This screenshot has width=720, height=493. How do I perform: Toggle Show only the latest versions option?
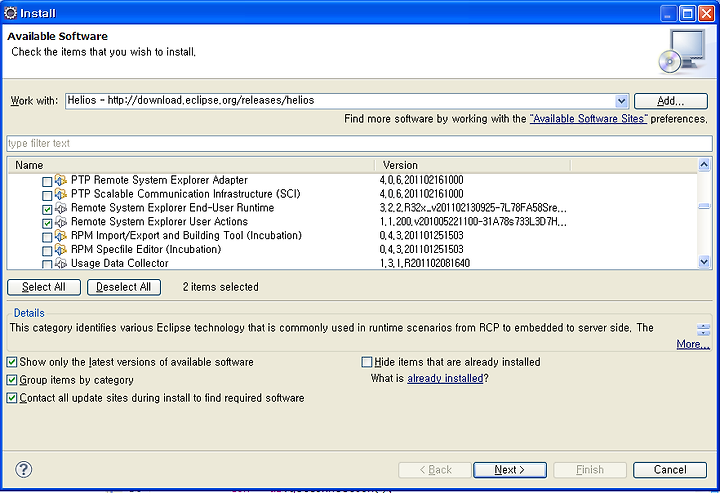click(12, 362)
